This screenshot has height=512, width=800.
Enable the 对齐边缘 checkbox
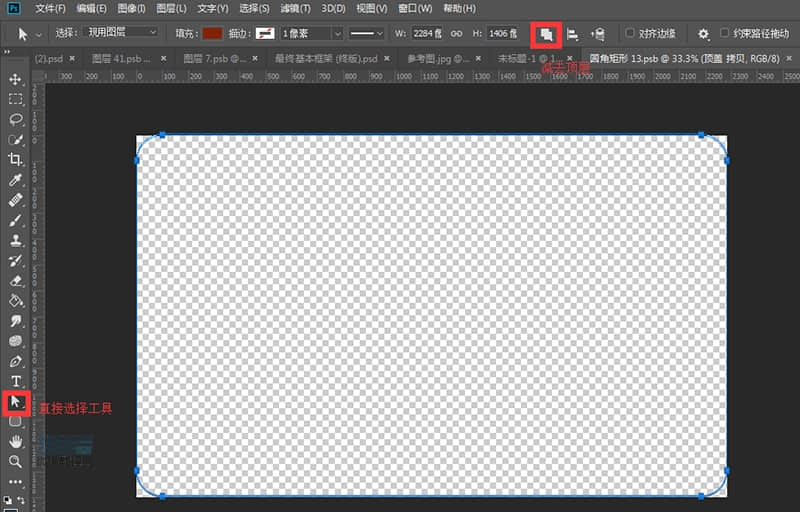click(630, 33)
